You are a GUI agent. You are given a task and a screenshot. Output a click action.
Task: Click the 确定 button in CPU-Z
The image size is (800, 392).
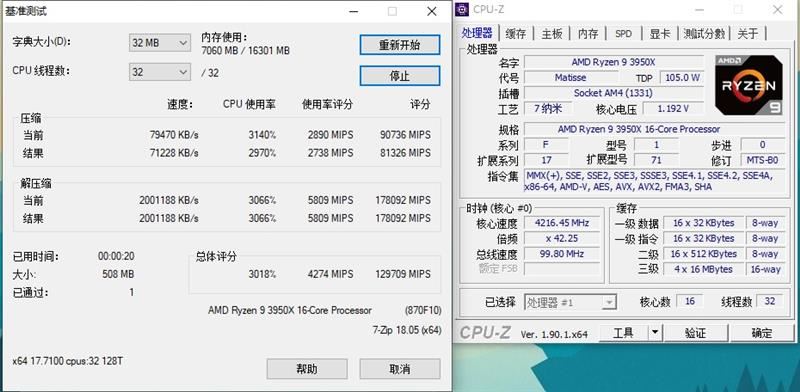click(x=762, y=333)
